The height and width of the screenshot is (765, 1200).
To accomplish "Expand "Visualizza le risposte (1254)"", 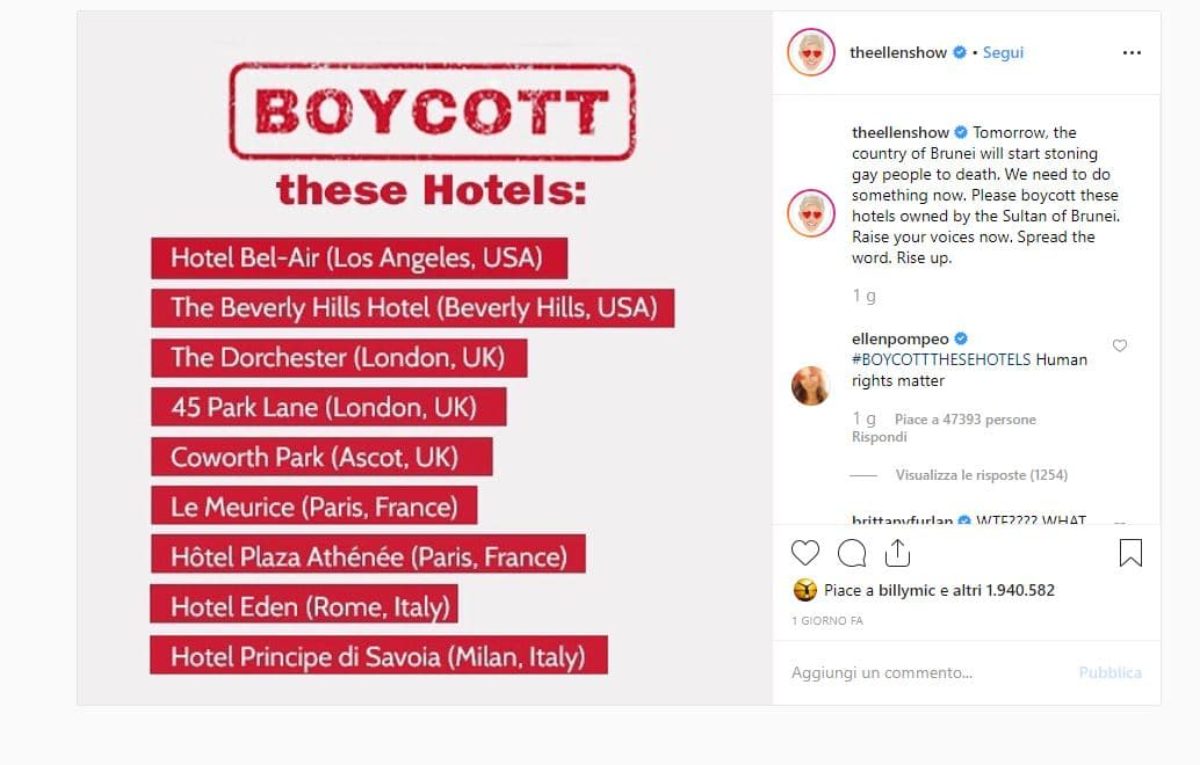I will 981,475.
